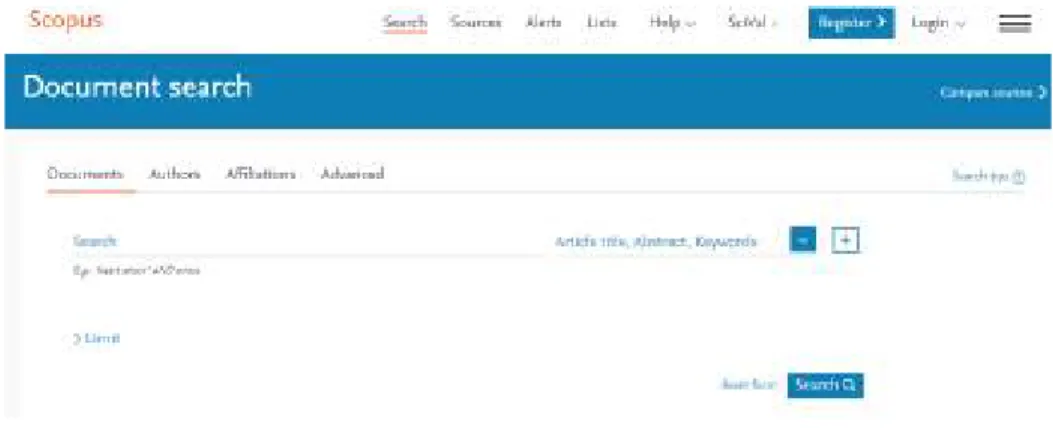The height and width of the screenshot is (428, 1053).
Task: Expand the SciVal dropdown menu
Action: click(753, 22)
